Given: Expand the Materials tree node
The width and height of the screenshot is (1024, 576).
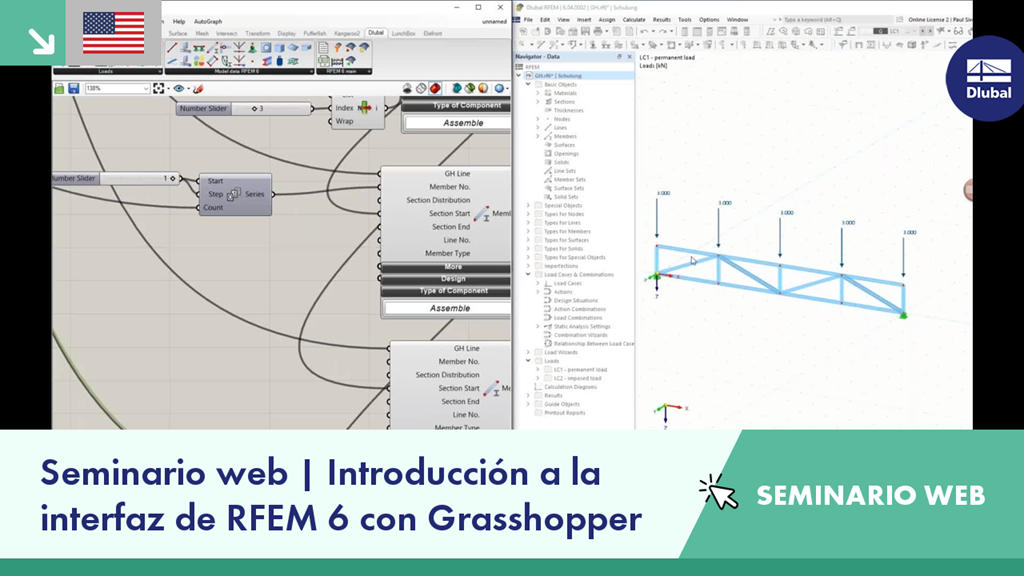Looking at the screenshot, I should tap(538, 93).
